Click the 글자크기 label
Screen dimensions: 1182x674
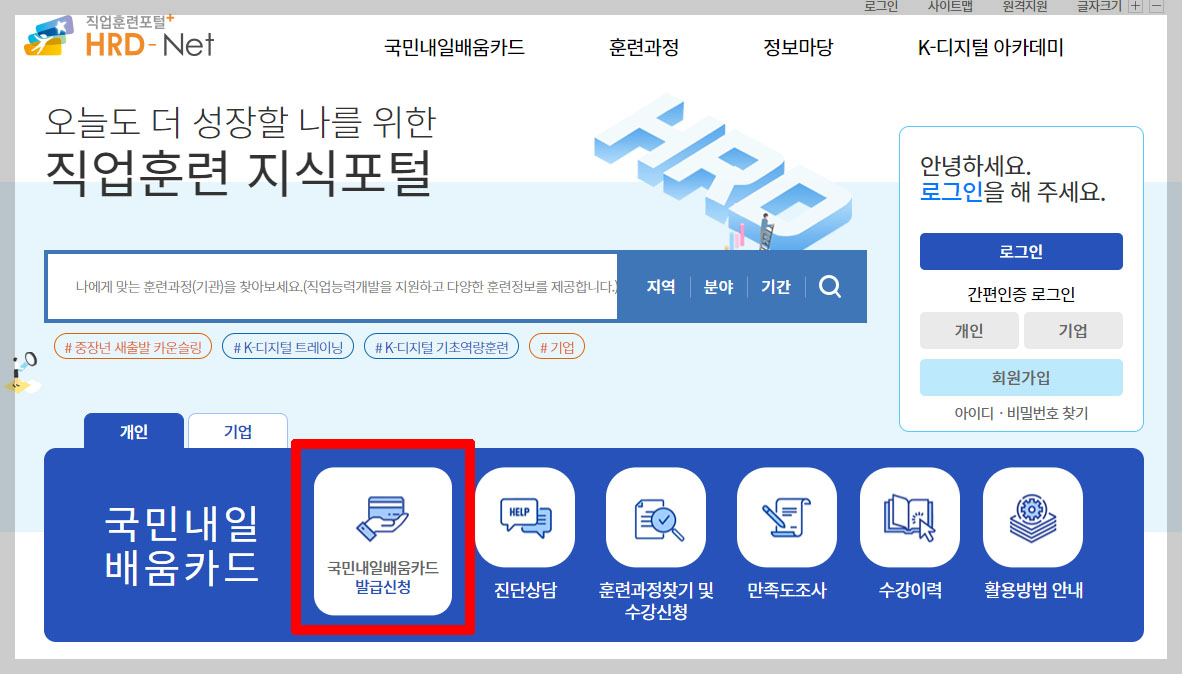click(x=1099, y=6)
